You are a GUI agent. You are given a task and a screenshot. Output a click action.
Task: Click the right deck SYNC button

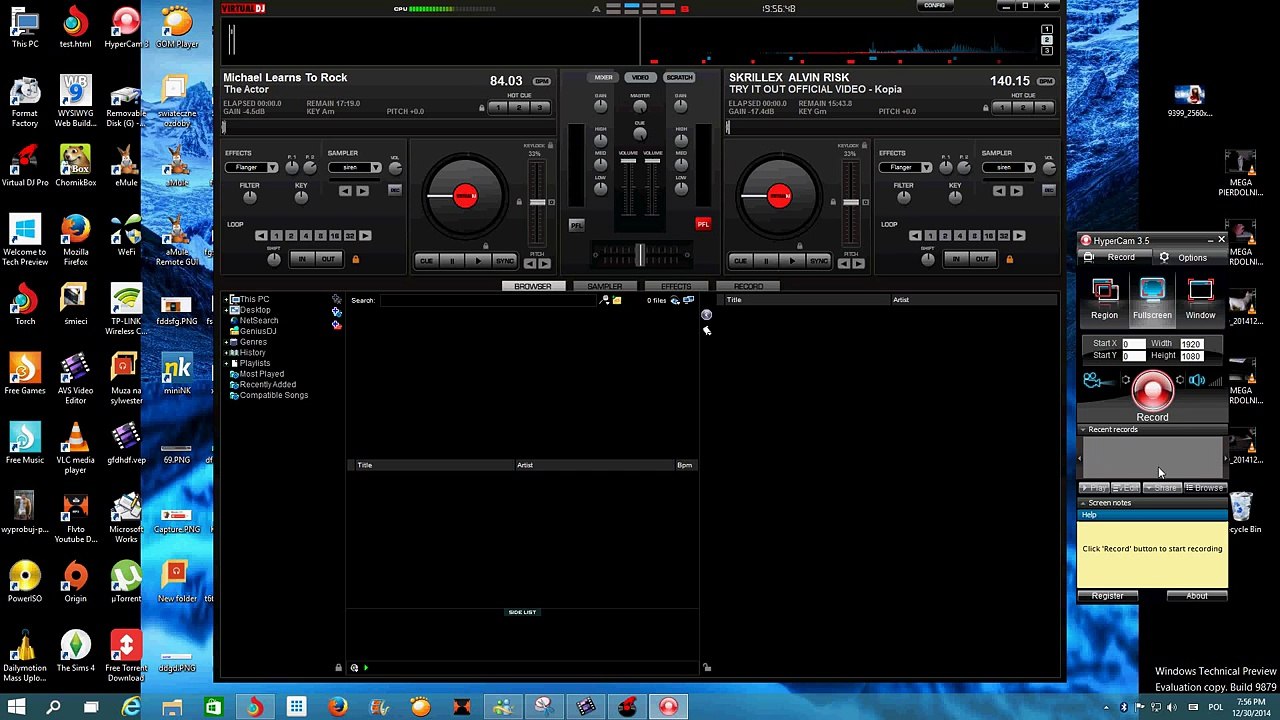click(x=819, y=261)
